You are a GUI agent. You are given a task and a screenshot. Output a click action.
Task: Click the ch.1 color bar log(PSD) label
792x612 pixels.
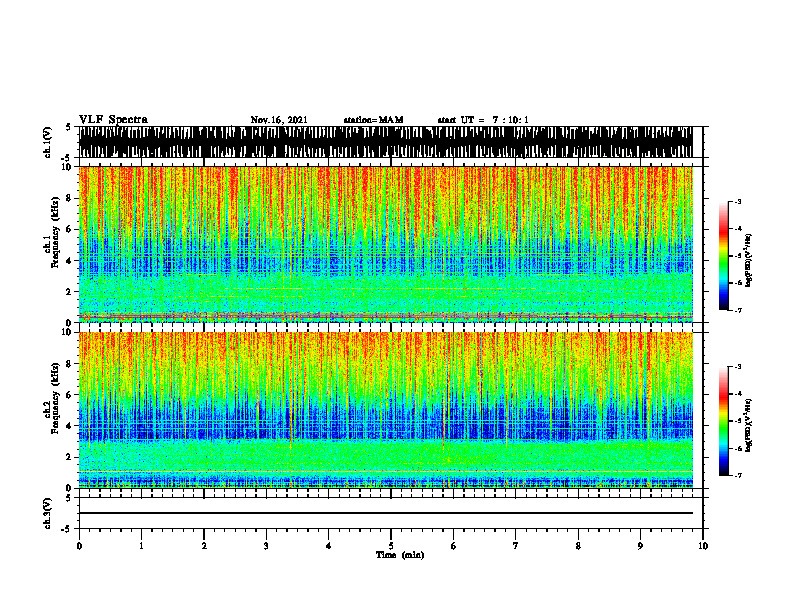[749, 261]
